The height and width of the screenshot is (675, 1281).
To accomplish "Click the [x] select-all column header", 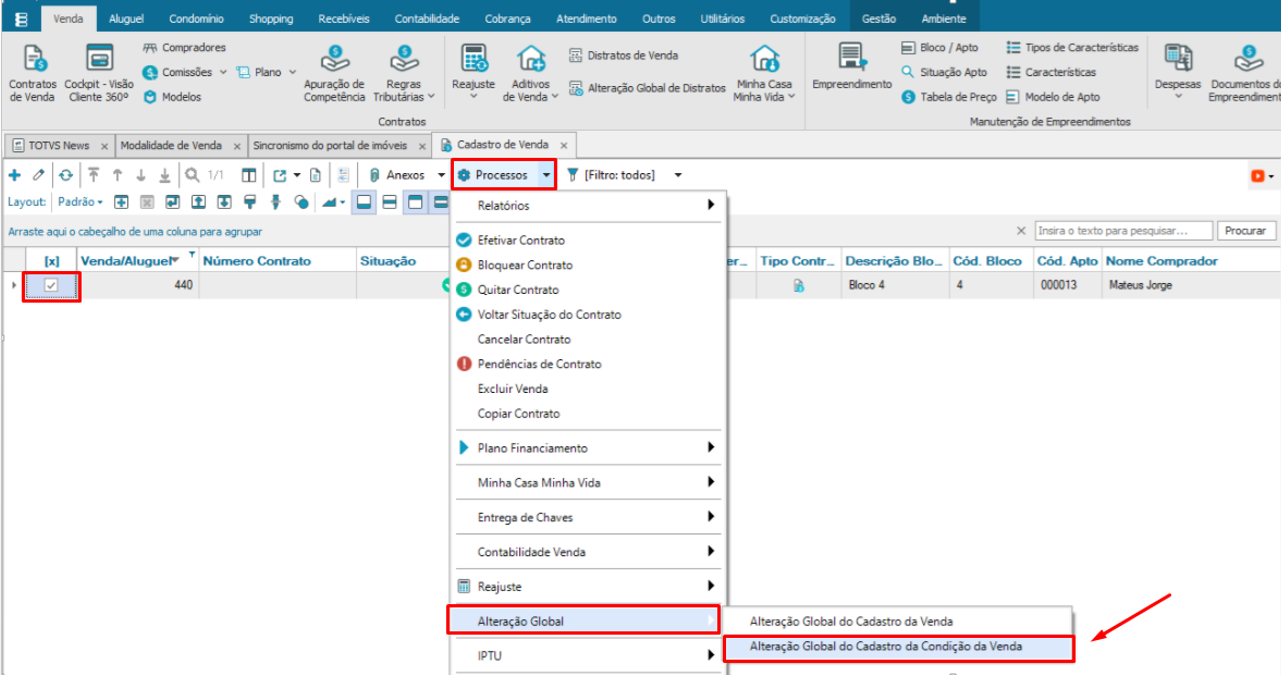I will [52, 261].
